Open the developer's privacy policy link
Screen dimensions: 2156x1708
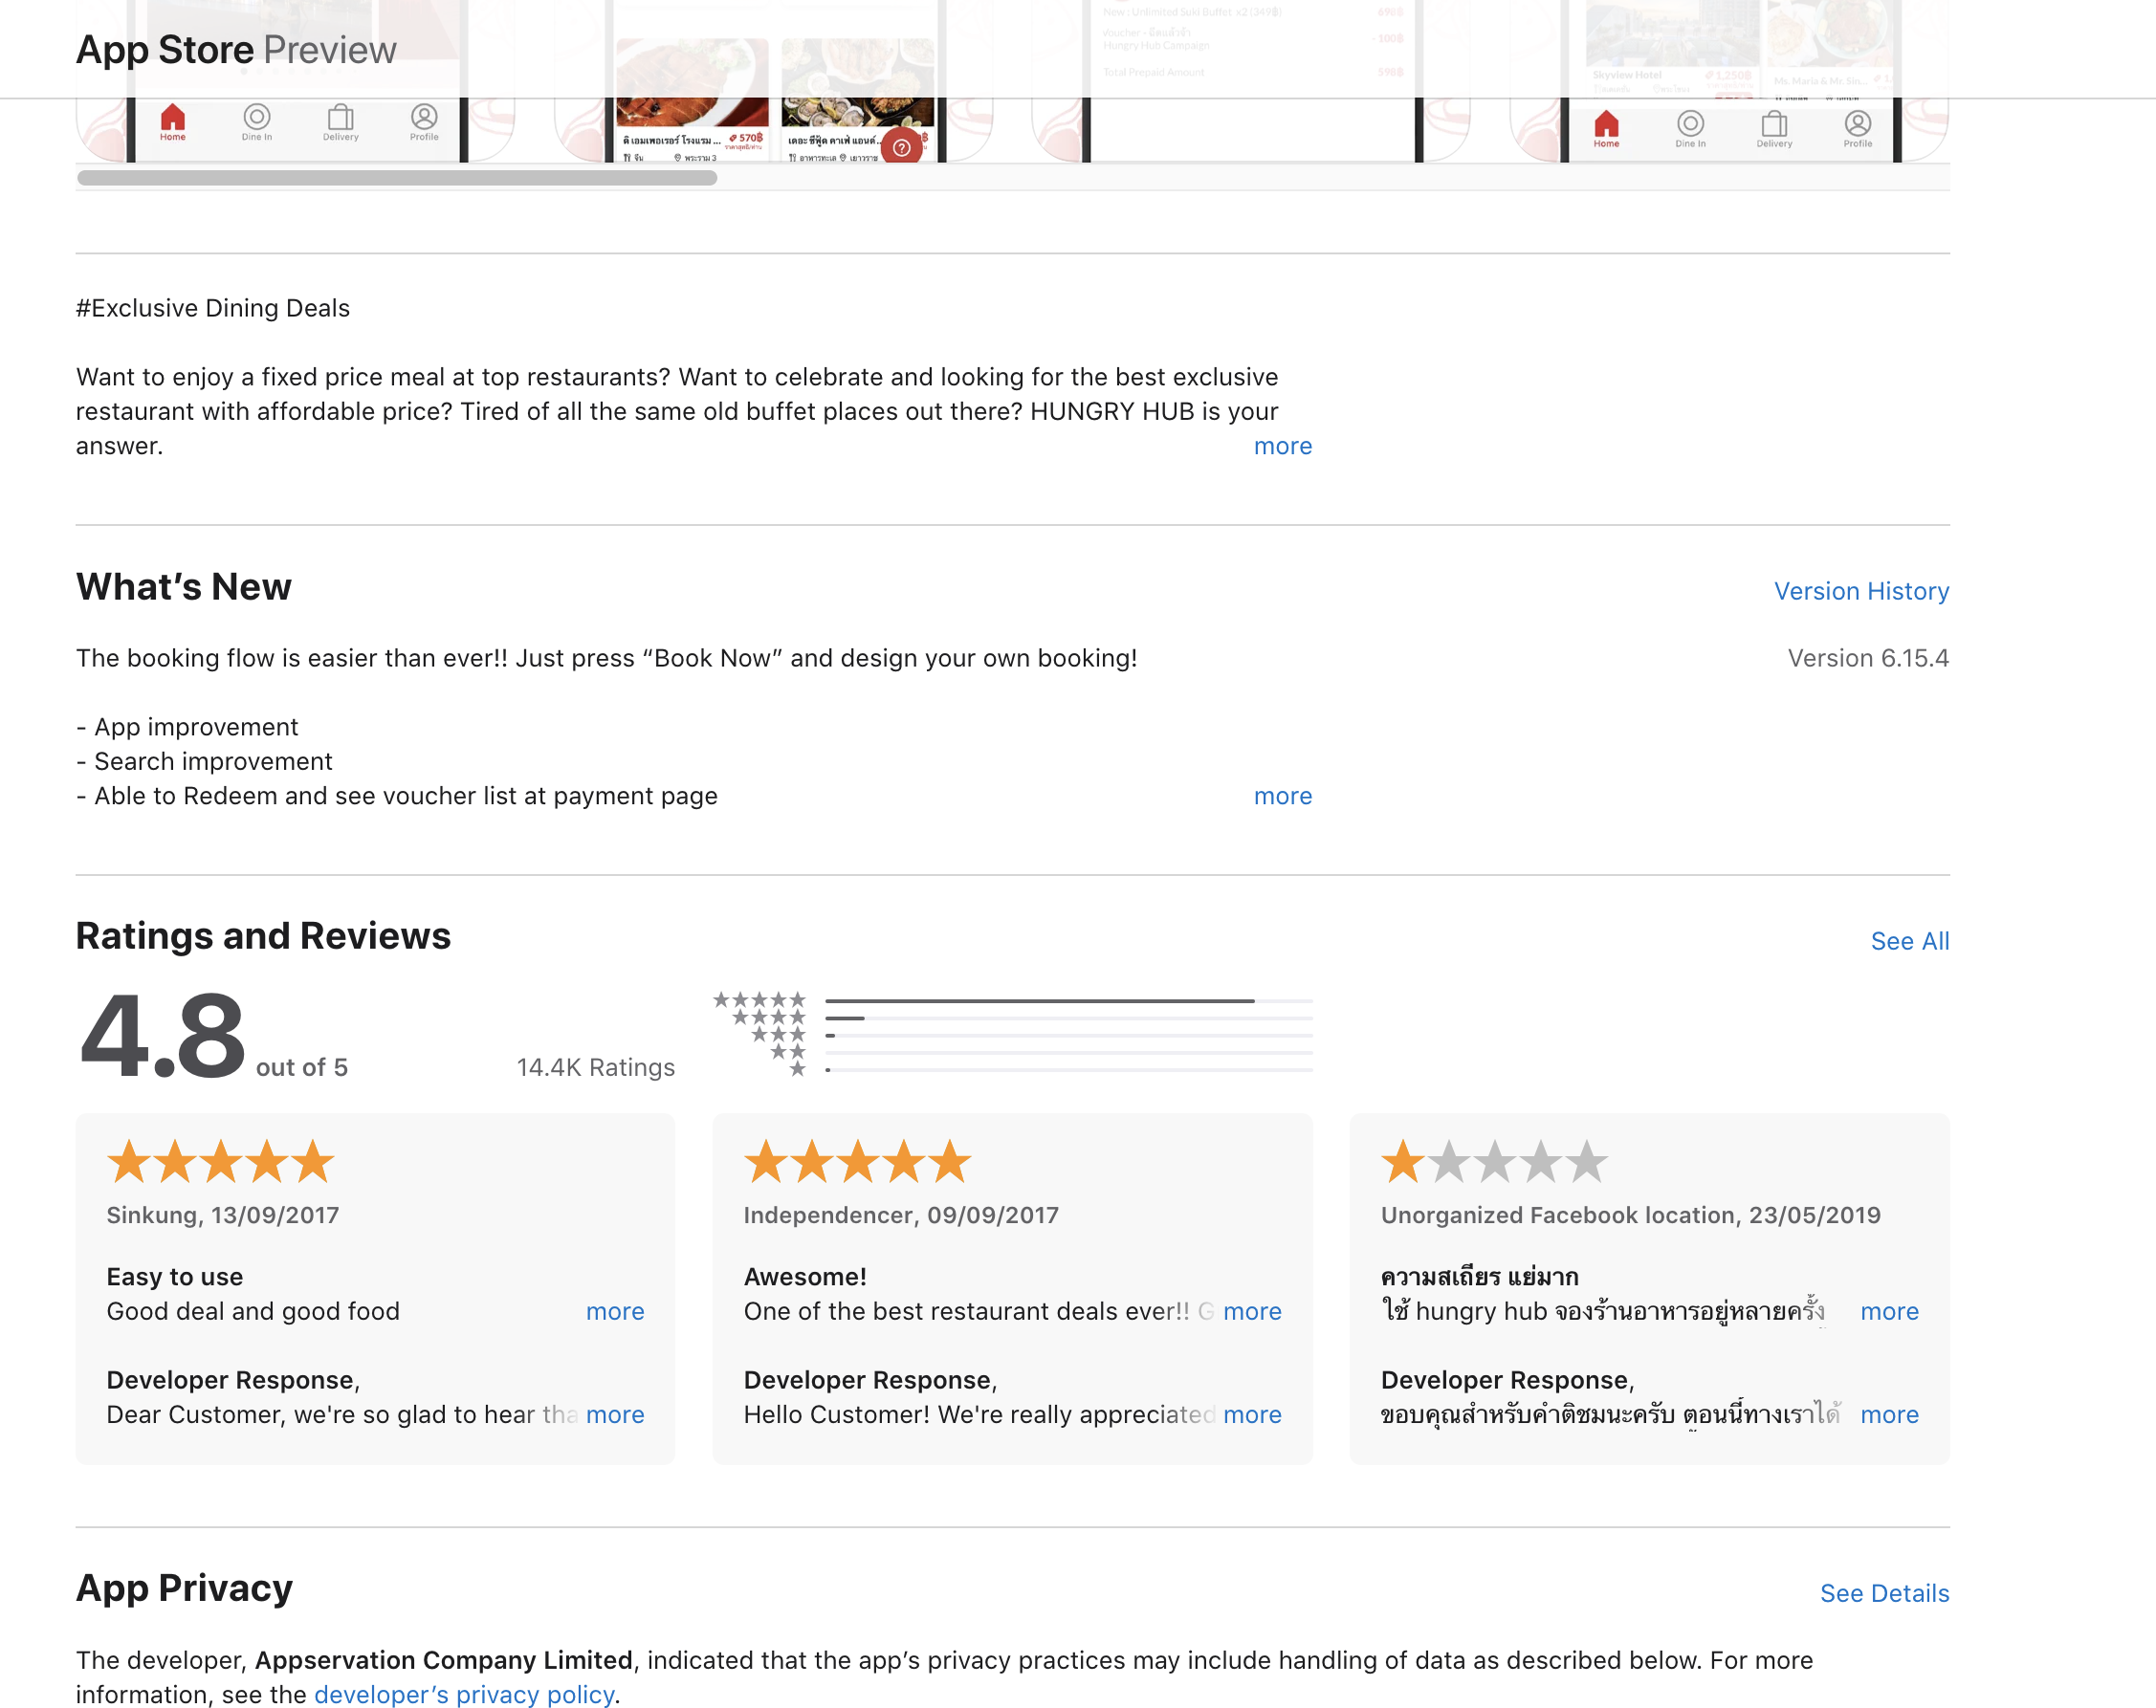click(x=464, y=1694)
